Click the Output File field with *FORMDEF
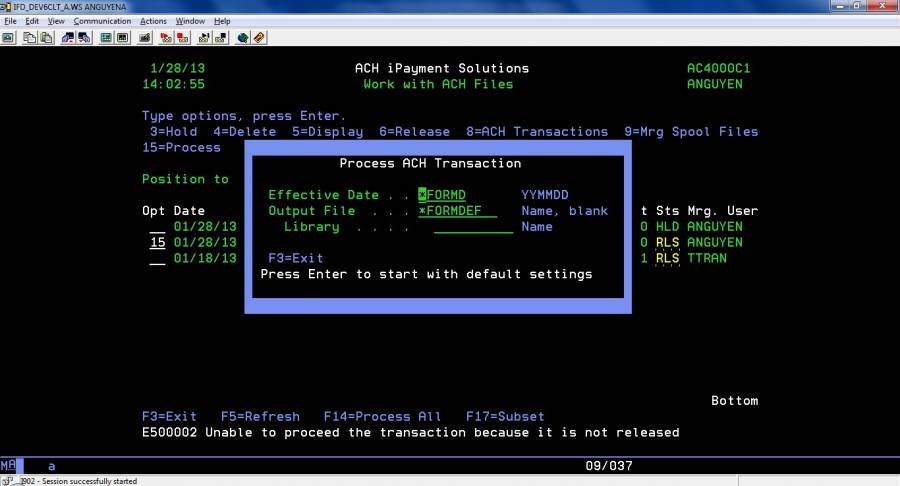The image size is (900, 486). pyautogui.click(x=456, y=211)
